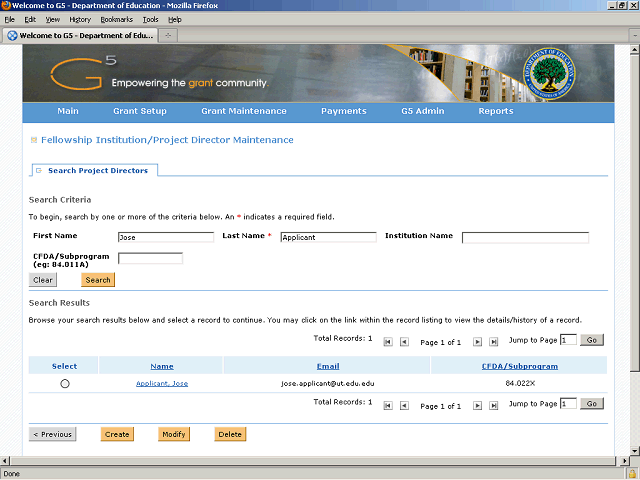Viewport: 640px width, 480px height.
Task: Click the vertical scrollbar down arrow
Action: point(634,451)
